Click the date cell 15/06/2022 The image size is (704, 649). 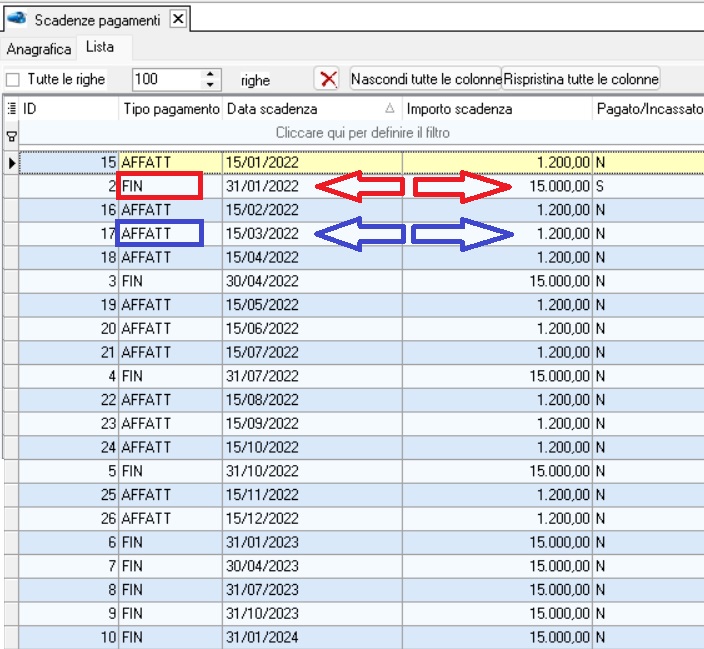(x=312, y=329)
